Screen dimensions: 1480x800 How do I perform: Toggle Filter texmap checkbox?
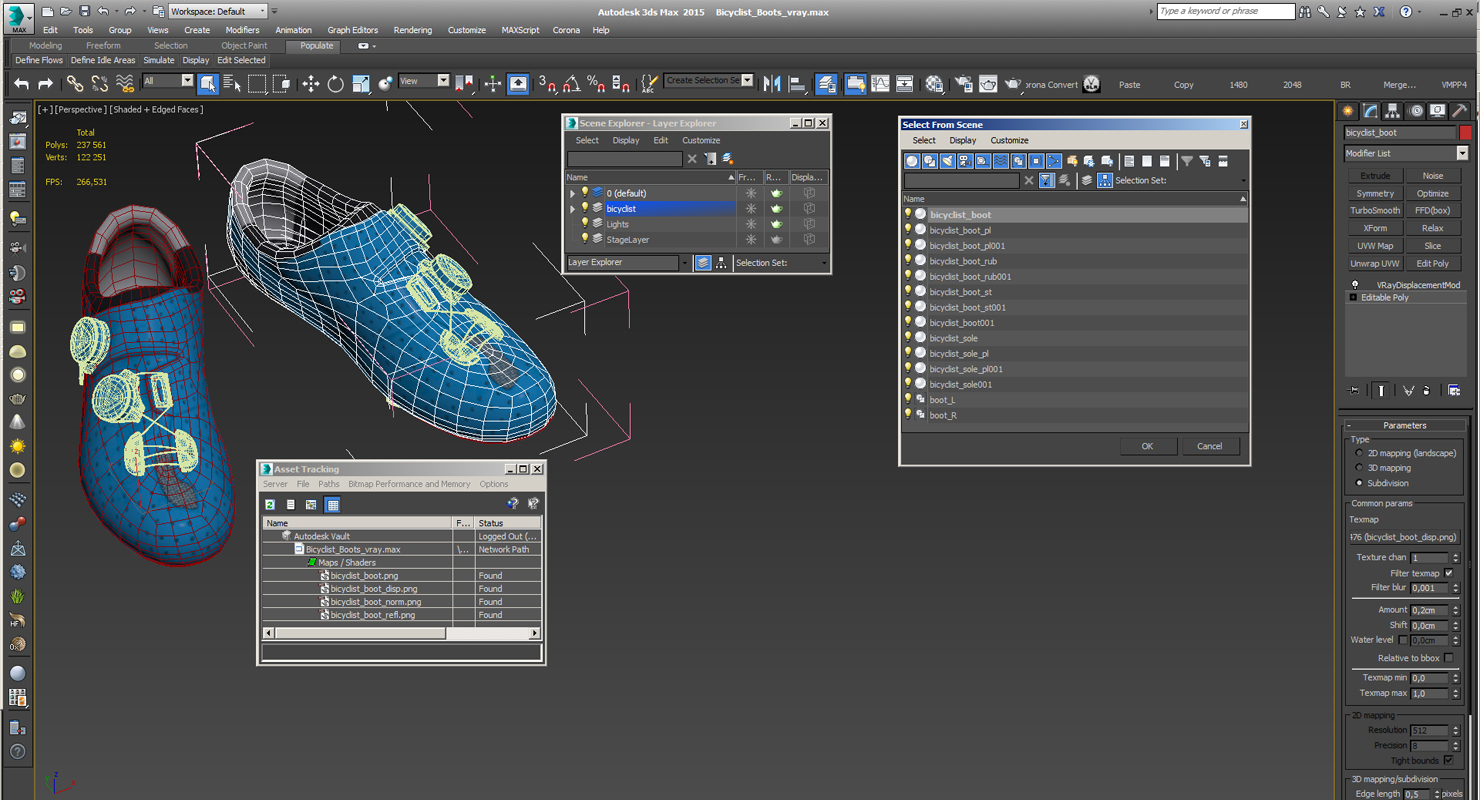pyautogui.click(x=1448, y=573)
